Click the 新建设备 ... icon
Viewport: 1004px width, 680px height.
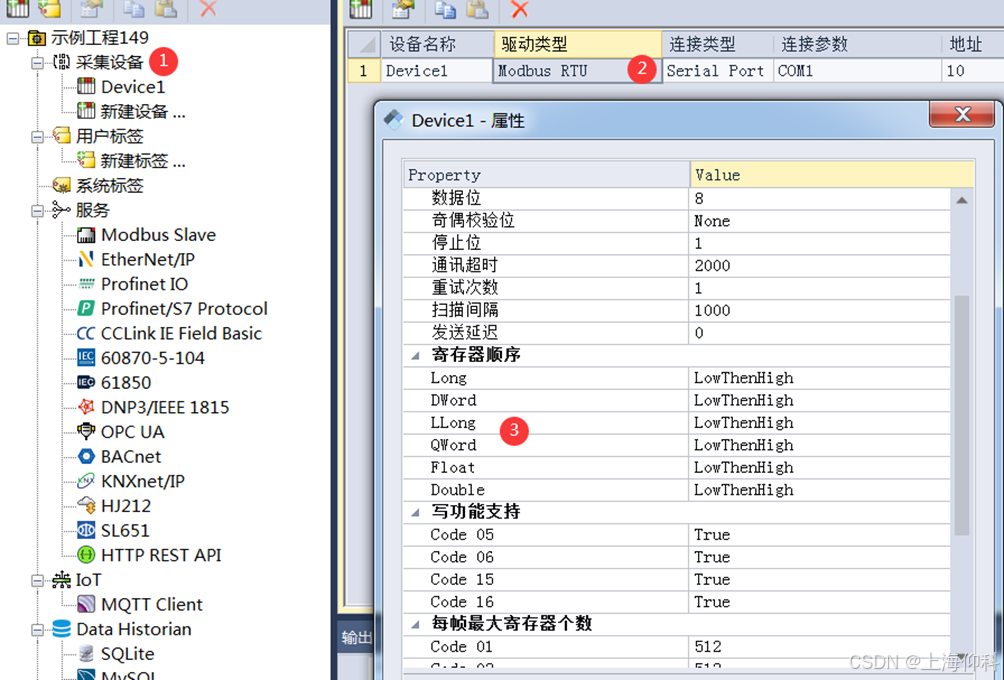pos(86,111)
